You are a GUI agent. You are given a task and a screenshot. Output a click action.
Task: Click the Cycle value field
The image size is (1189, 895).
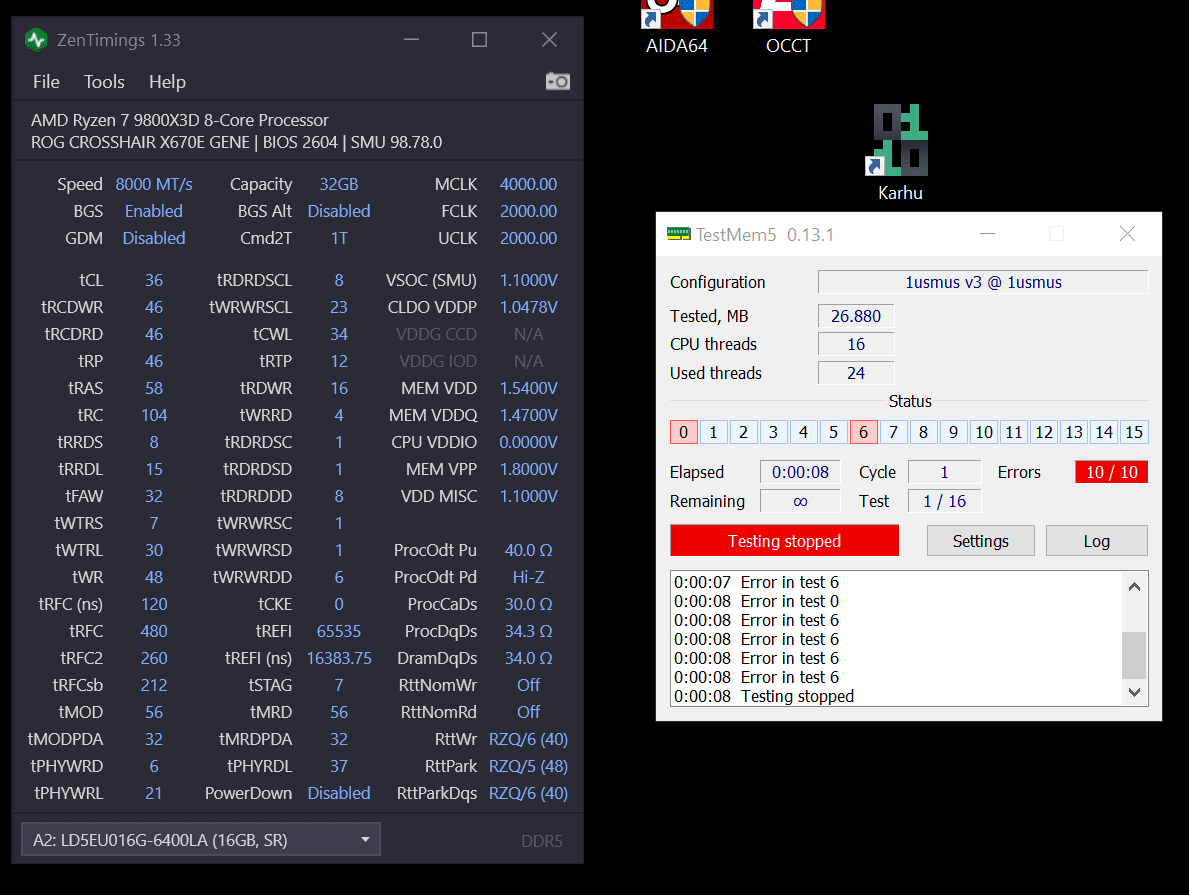944,473
